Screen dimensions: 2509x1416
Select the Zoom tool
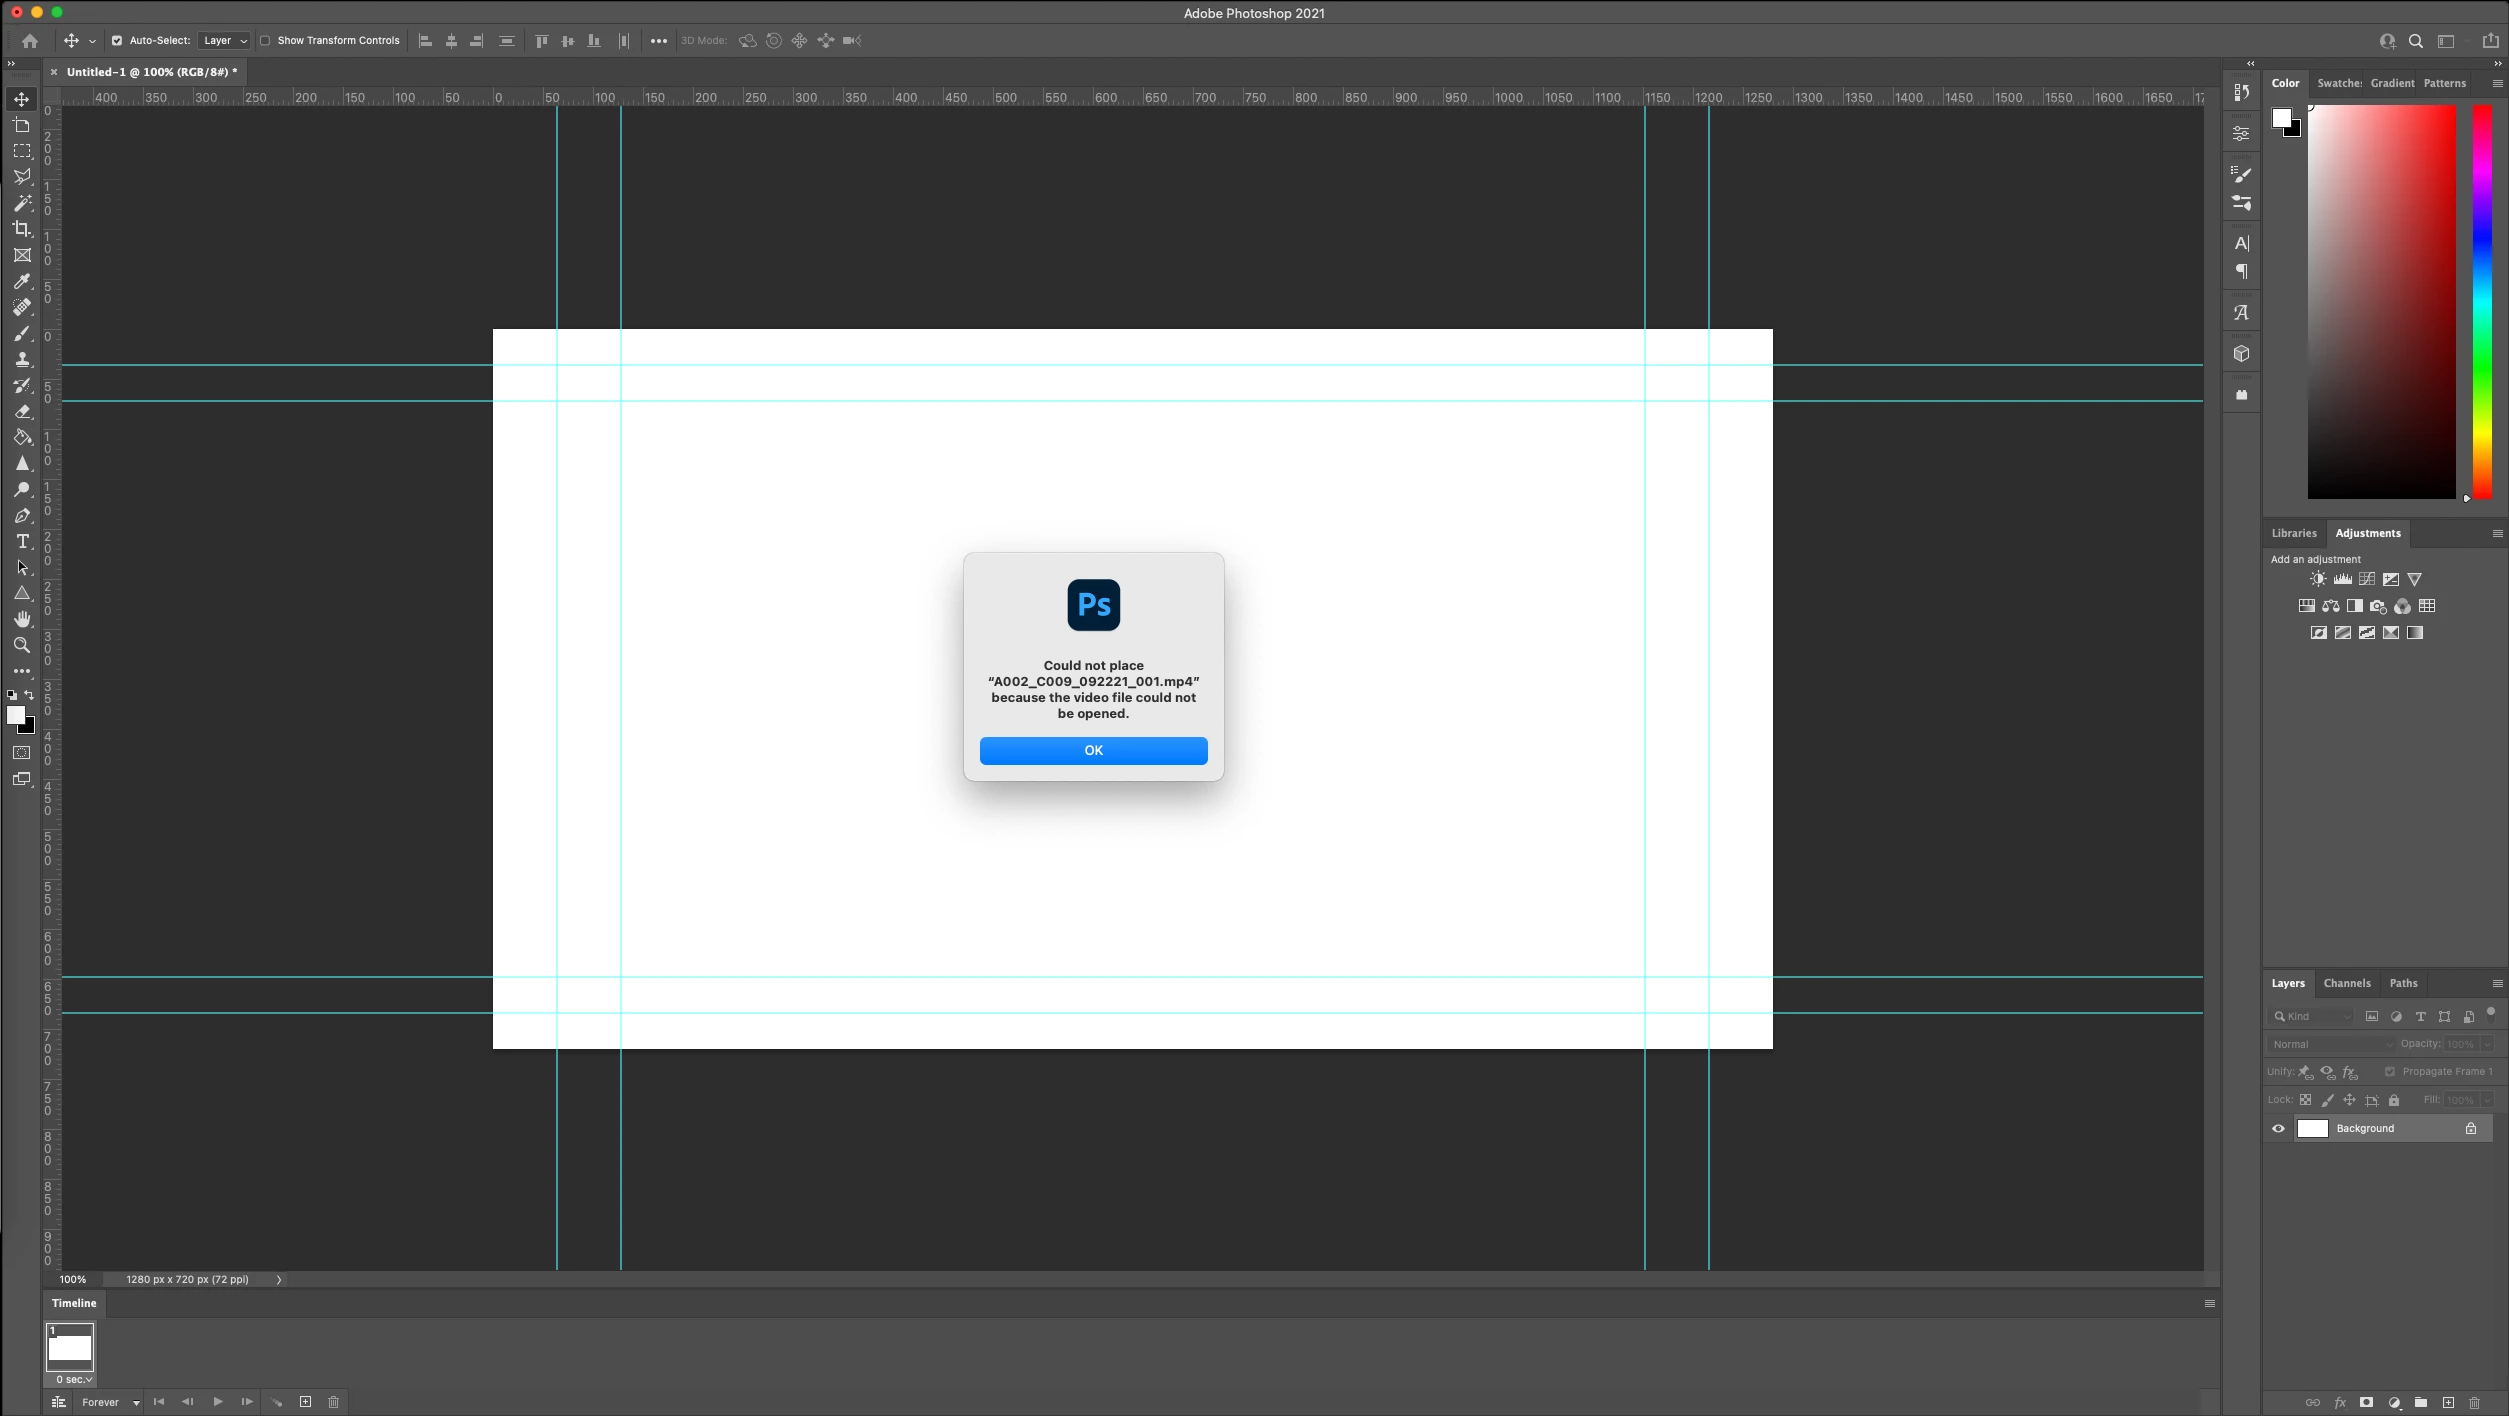22,645
